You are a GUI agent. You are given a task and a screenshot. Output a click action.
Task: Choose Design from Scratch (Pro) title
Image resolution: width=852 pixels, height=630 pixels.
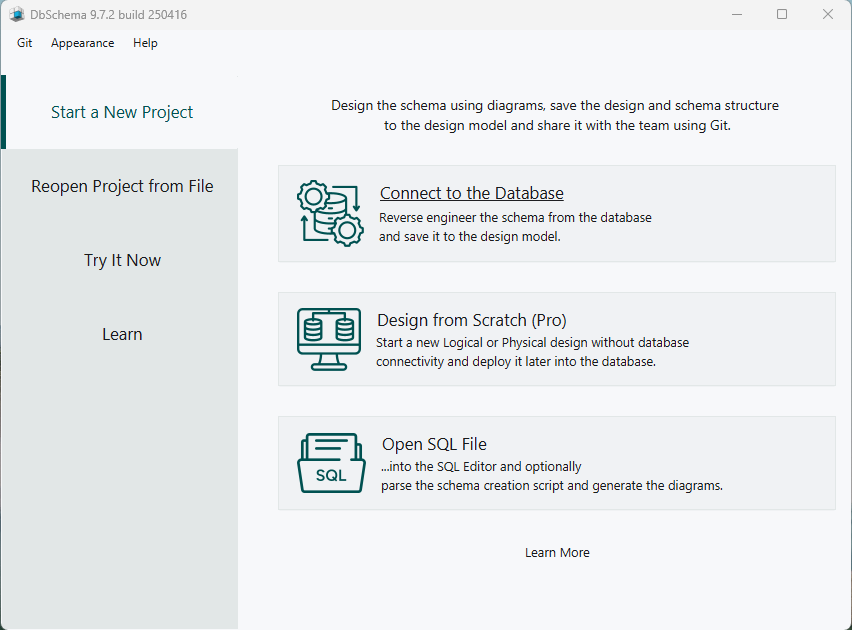point(472,320)
